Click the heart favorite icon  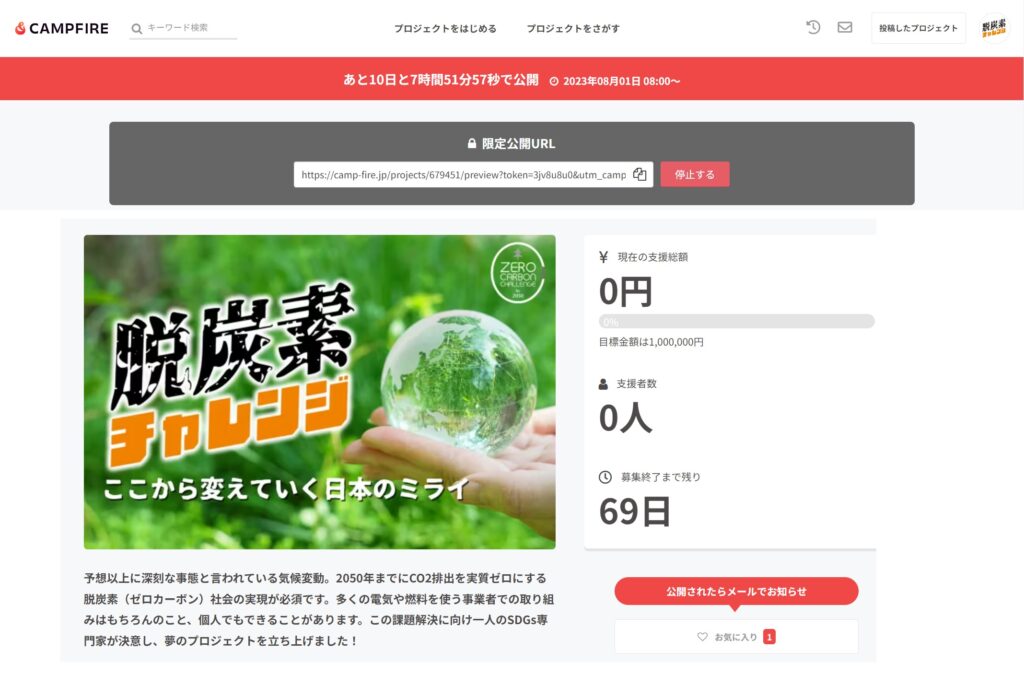tap(702, 636)
